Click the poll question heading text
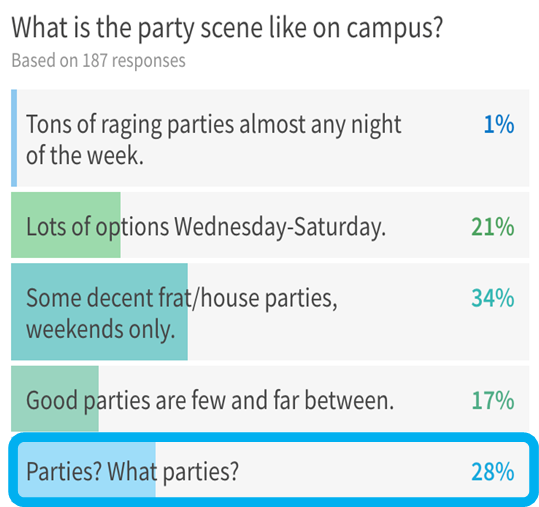 [x=227, y=29]
